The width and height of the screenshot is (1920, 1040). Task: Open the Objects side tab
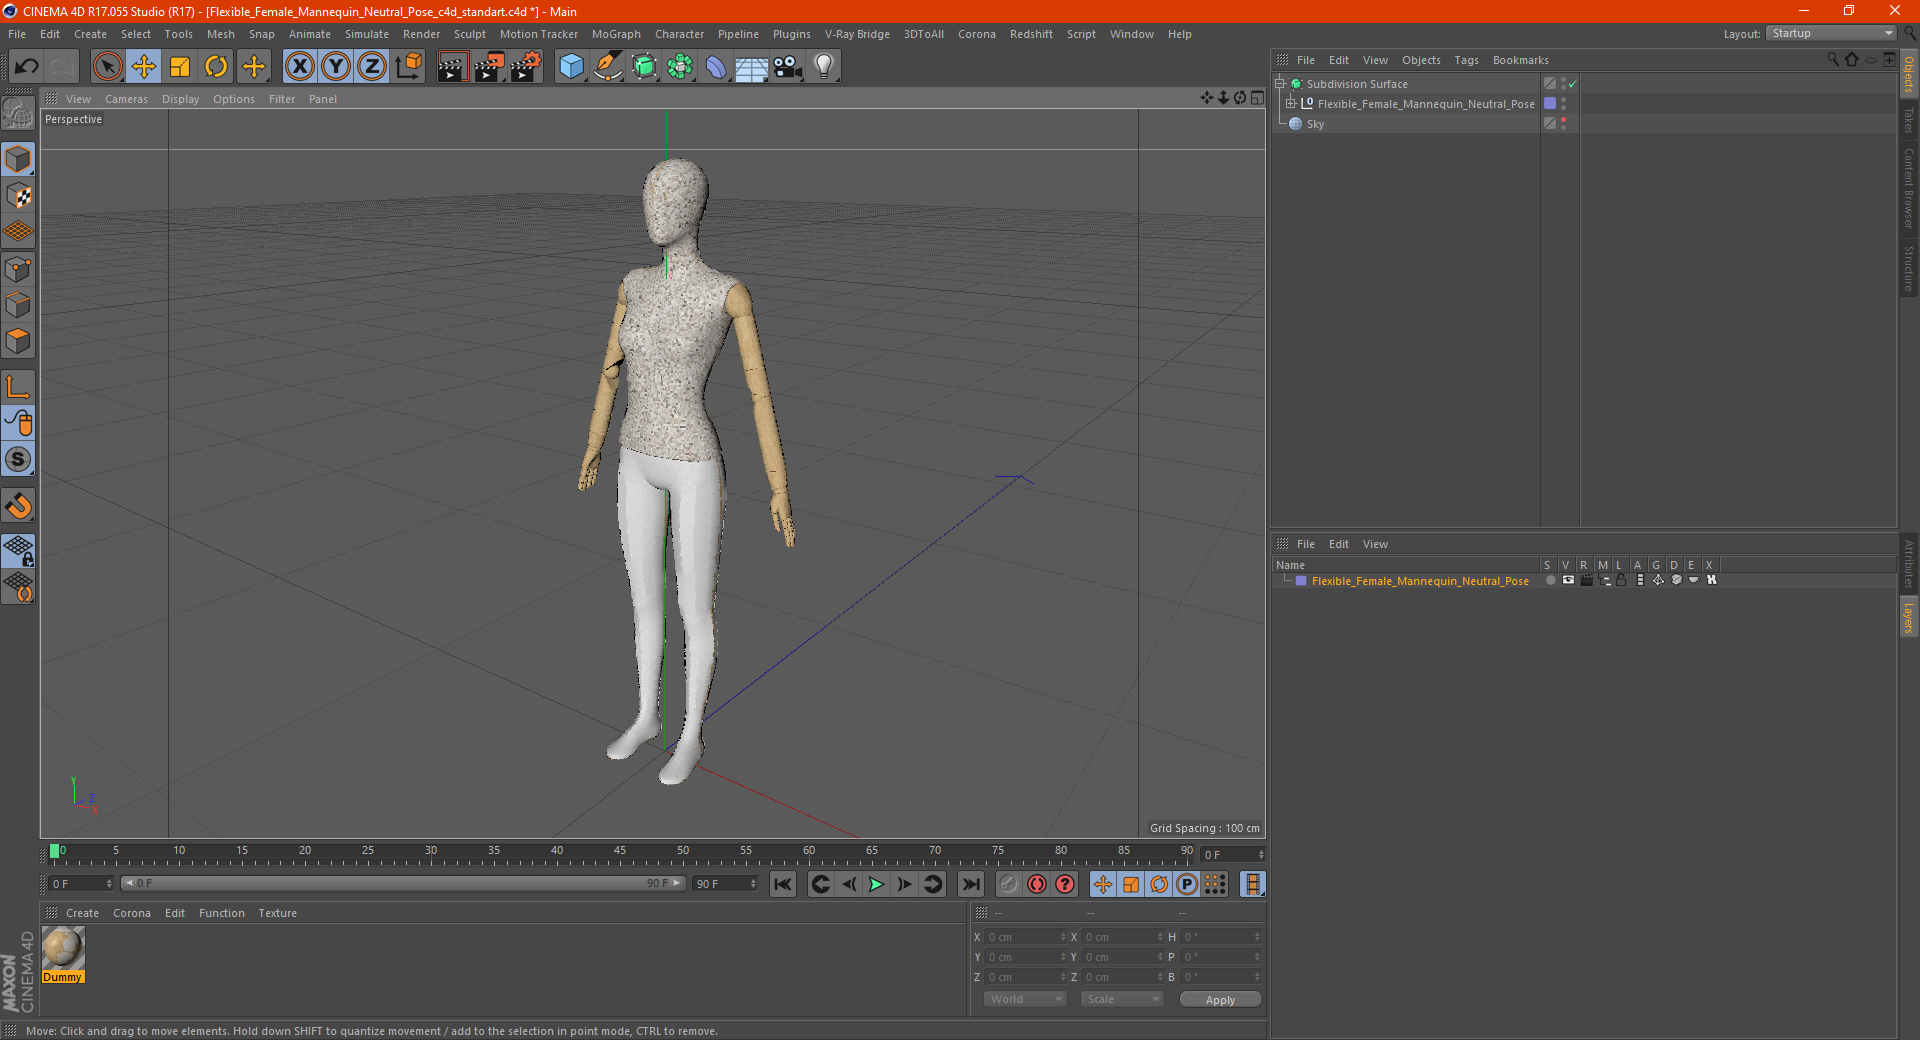(1909, 73)
